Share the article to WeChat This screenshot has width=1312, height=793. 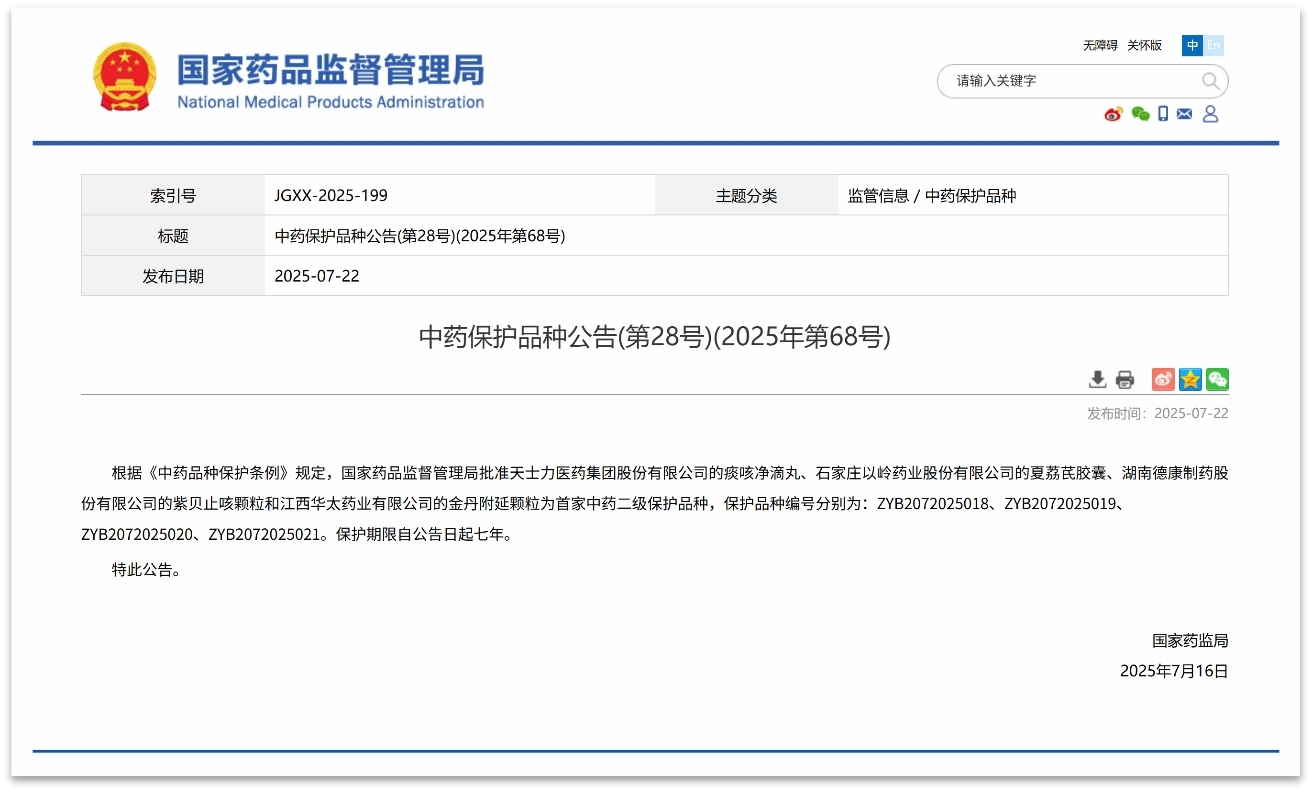coord(1217,380)
